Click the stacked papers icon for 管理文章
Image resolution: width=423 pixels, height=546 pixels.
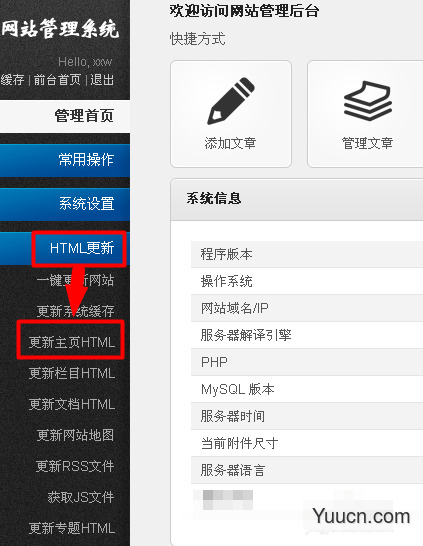[x=368, y=101]
